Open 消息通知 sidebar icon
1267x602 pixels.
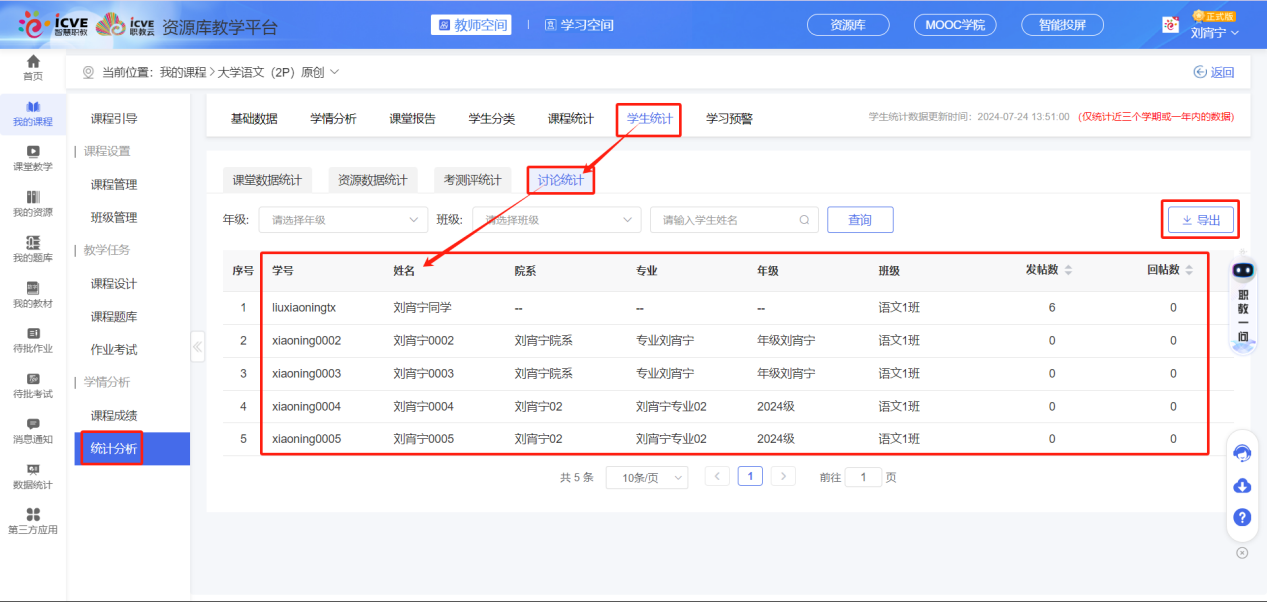33,430
